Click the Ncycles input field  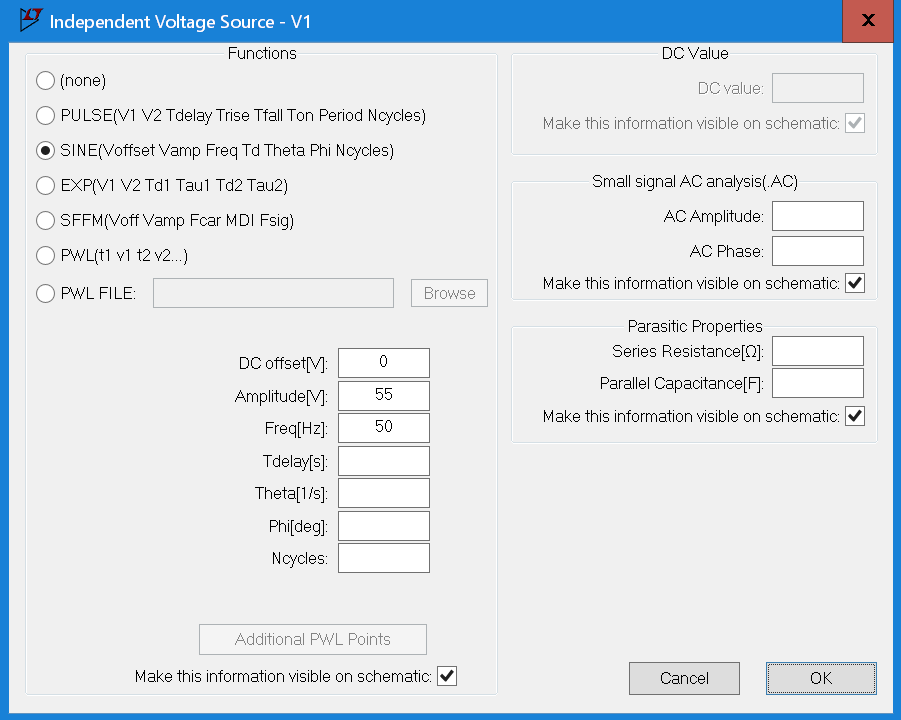384,558
